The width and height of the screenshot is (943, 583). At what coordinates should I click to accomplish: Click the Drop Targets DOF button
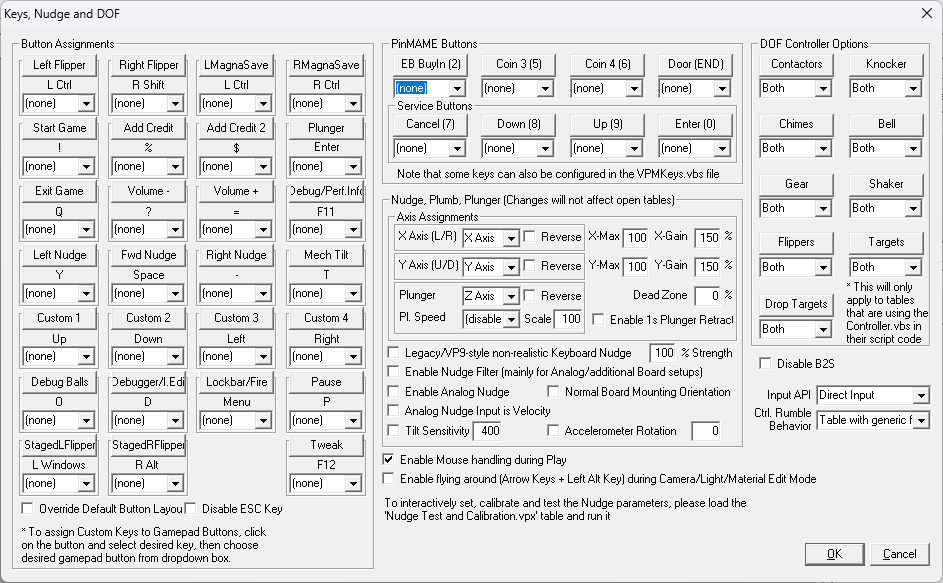click(796, 304)
